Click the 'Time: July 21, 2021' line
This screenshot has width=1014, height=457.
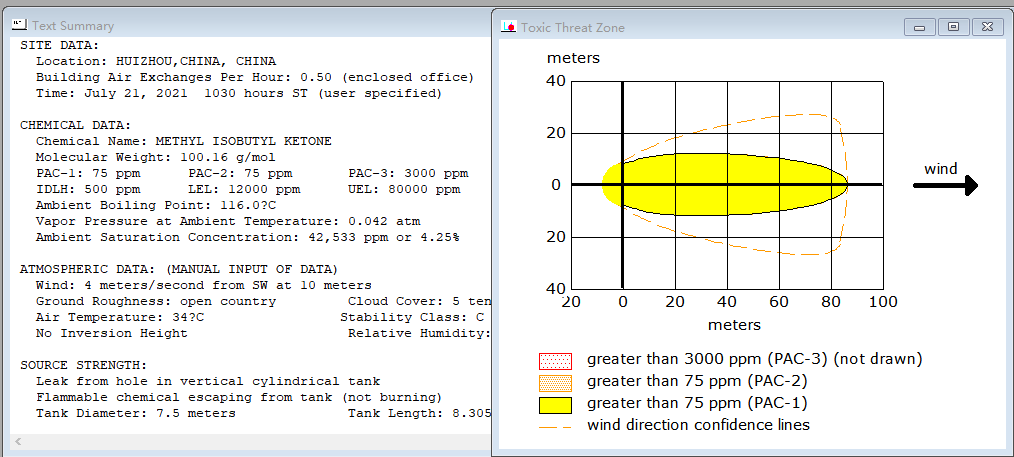point(239,94)
